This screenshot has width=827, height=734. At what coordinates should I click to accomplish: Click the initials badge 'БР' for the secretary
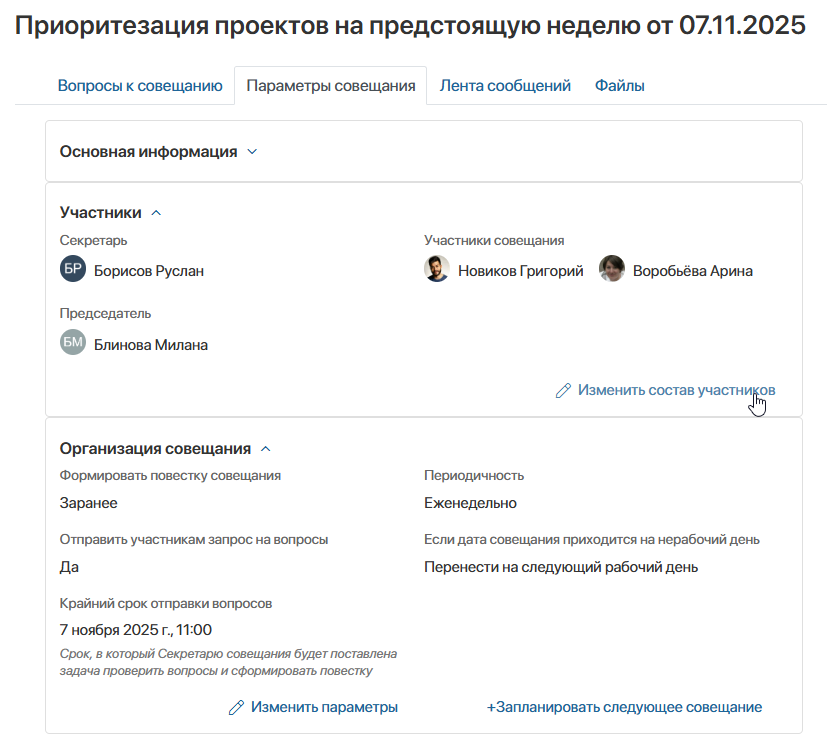(x=71, y=268)
